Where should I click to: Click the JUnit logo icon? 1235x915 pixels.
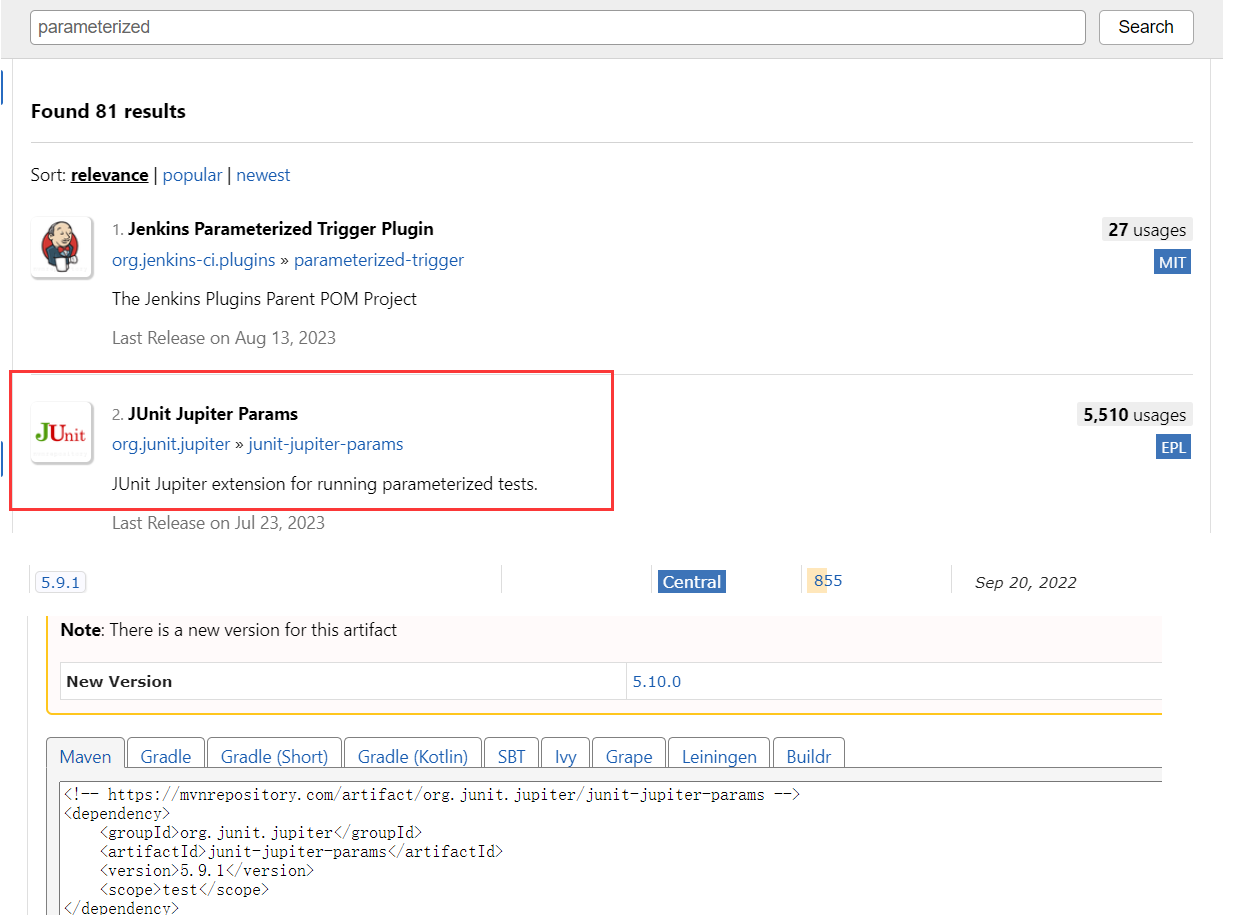point(61,433)
